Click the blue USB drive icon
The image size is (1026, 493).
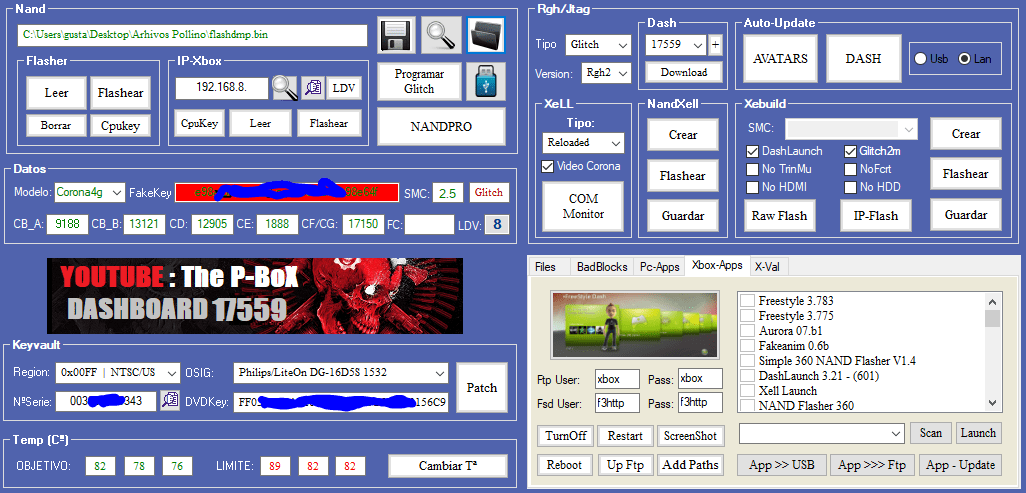487,81
